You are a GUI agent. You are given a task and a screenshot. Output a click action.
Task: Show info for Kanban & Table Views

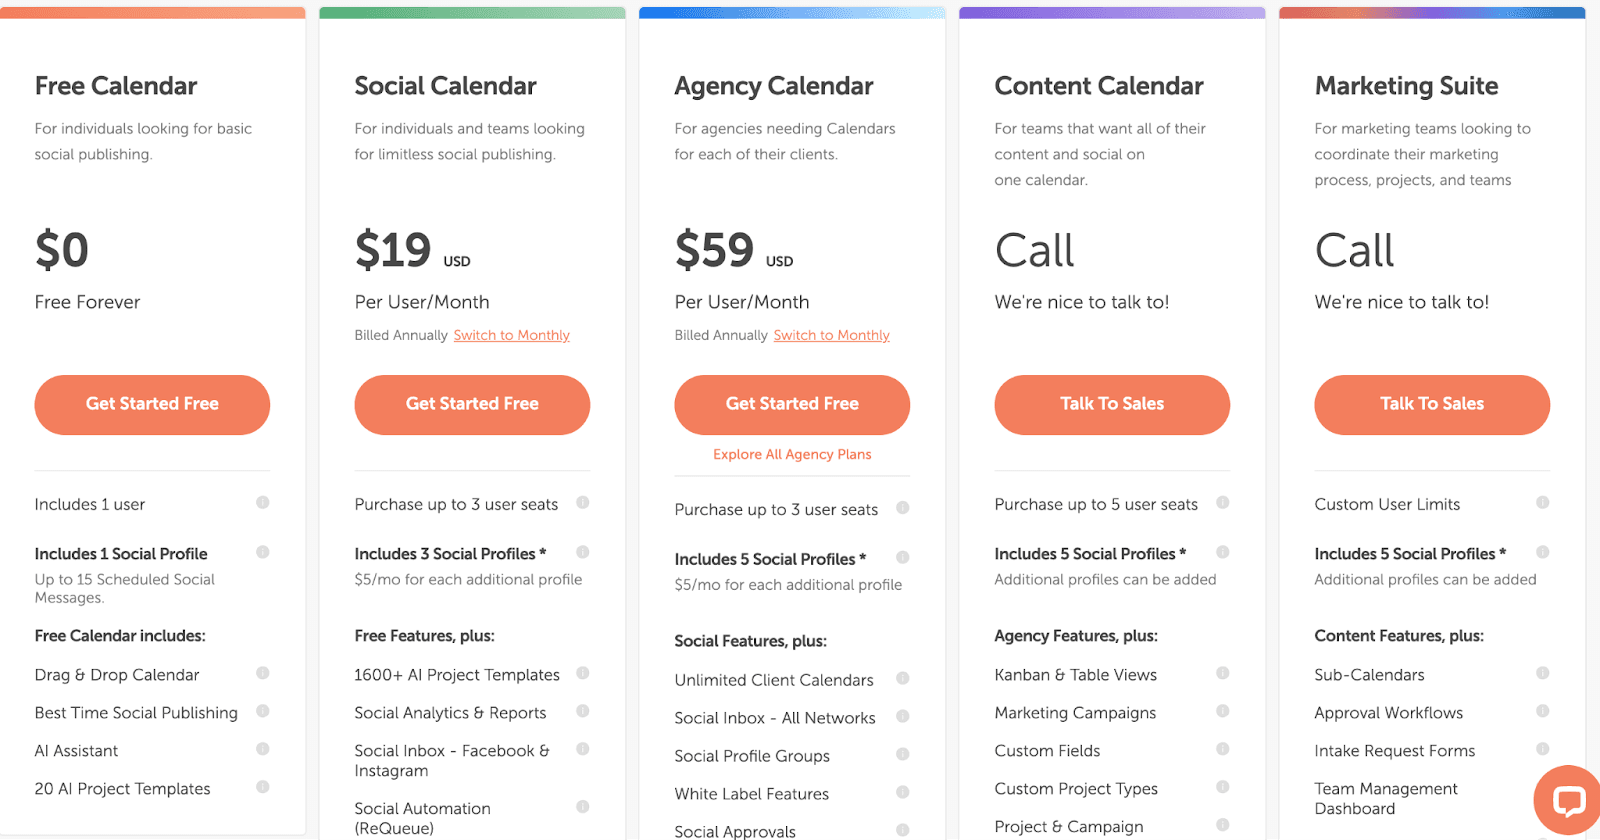pos(1223,673)
